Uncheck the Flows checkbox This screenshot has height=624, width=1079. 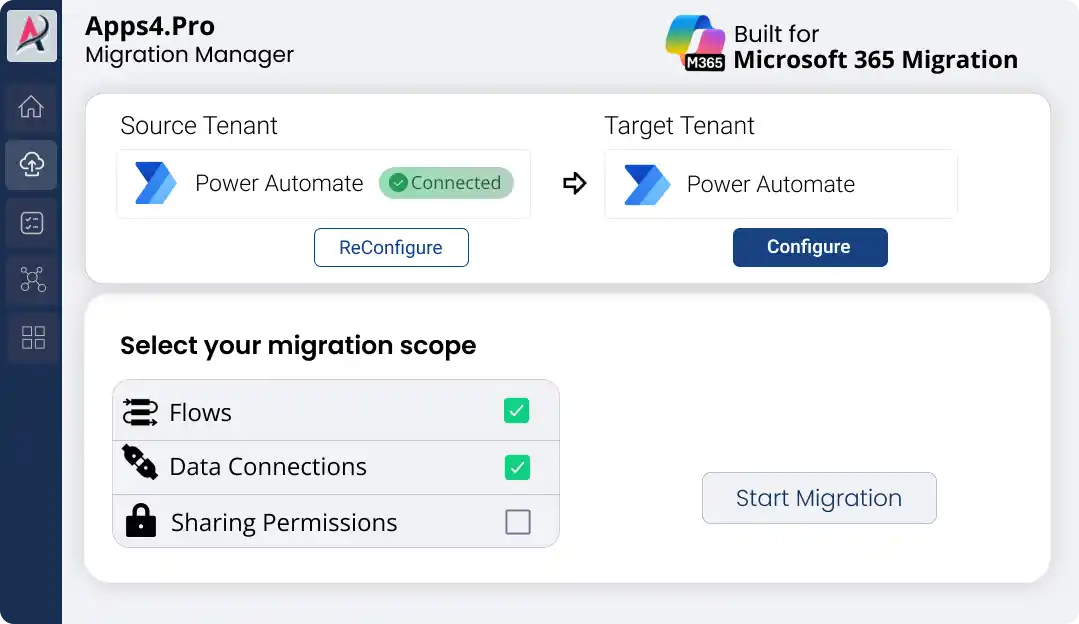tap(516, 411)
